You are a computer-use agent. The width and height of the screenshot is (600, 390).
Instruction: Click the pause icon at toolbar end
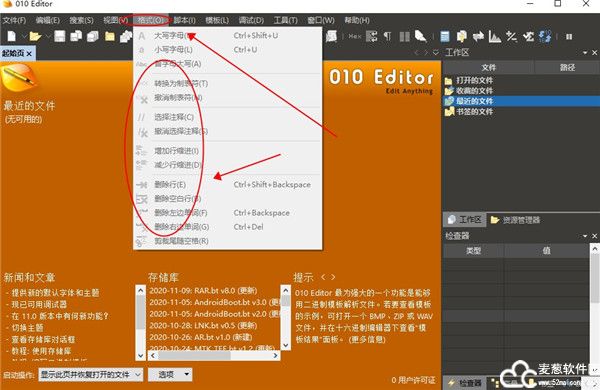pyautogui.click(x=569, y=36)
